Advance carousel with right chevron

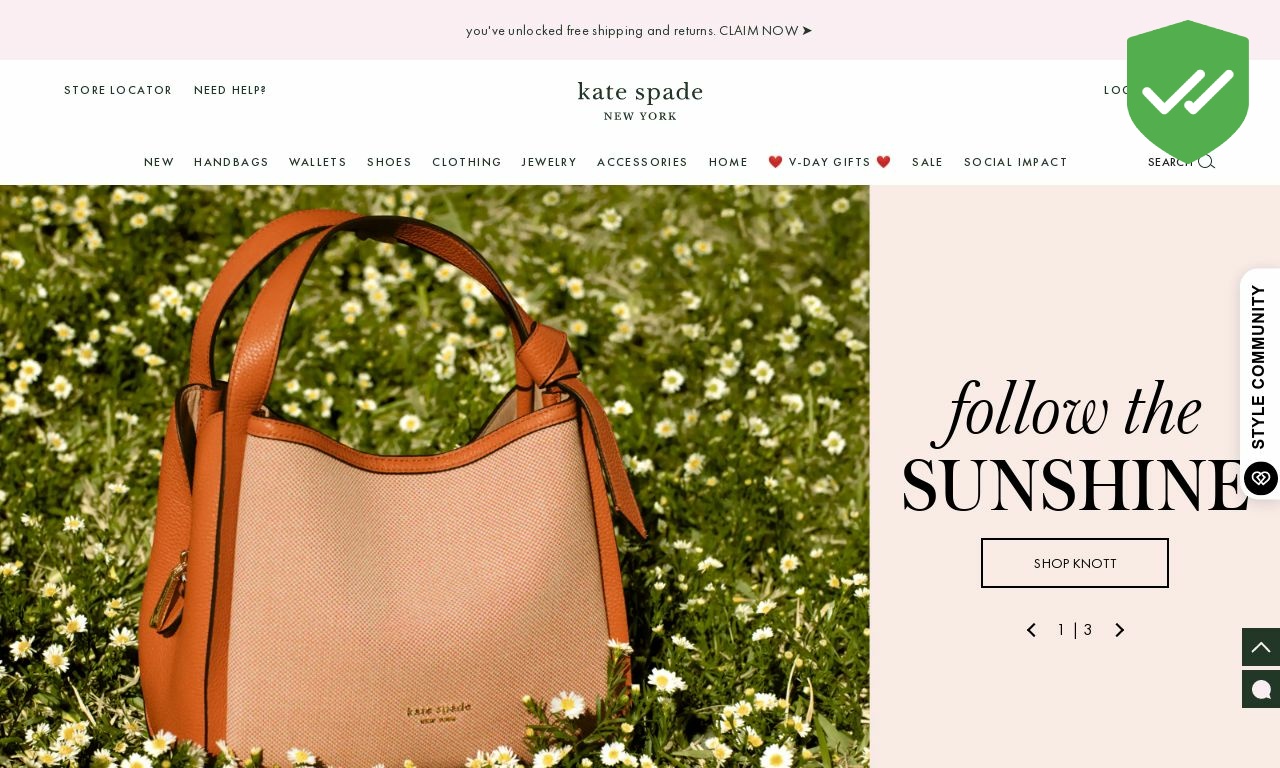tap(1119, 630)
